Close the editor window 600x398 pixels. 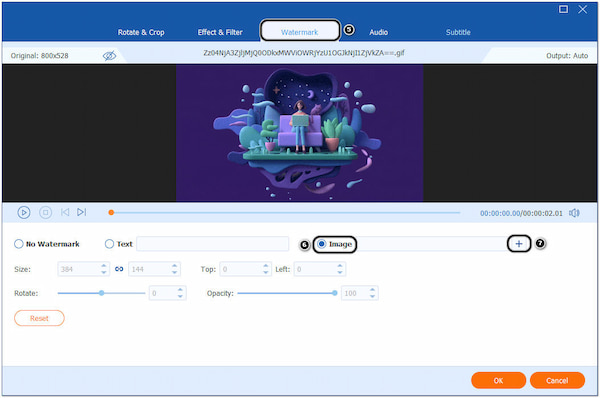click(582, 9)
